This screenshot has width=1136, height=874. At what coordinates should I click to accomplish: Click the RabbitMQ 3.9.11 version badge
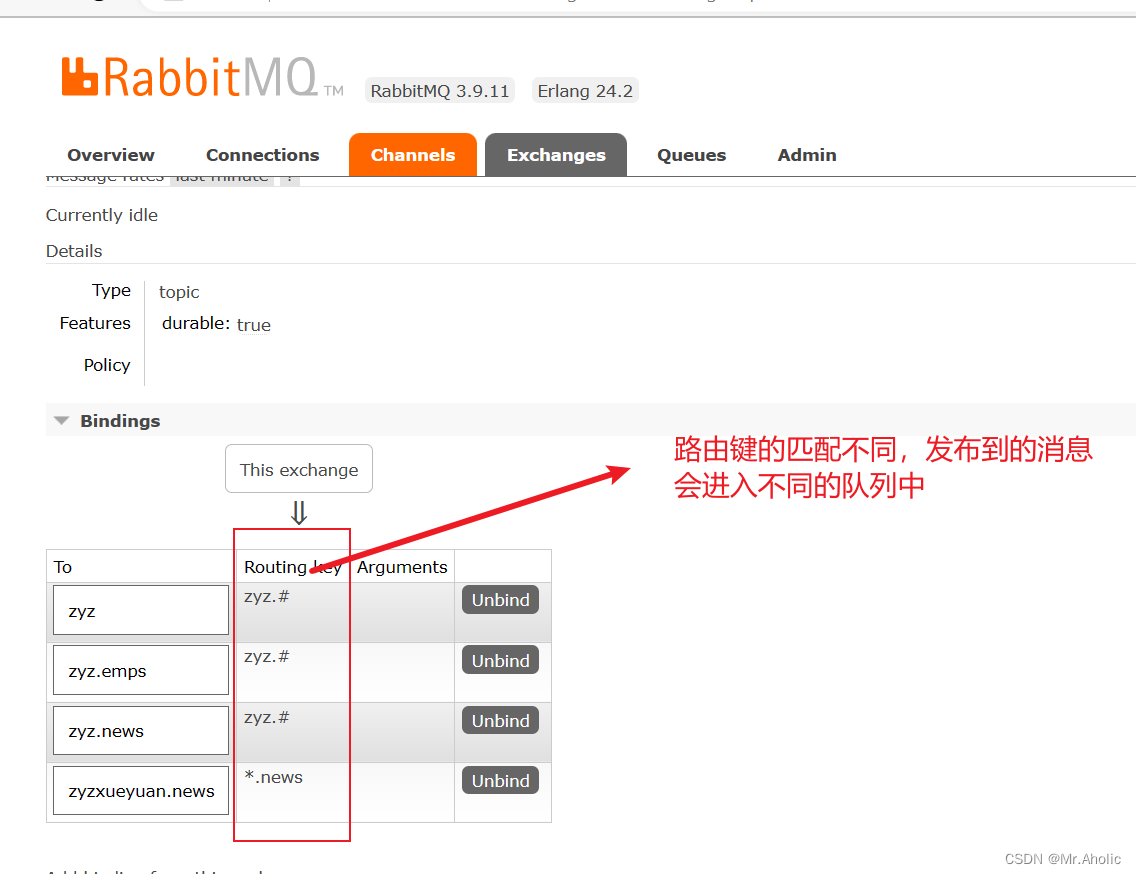point(440,90)
